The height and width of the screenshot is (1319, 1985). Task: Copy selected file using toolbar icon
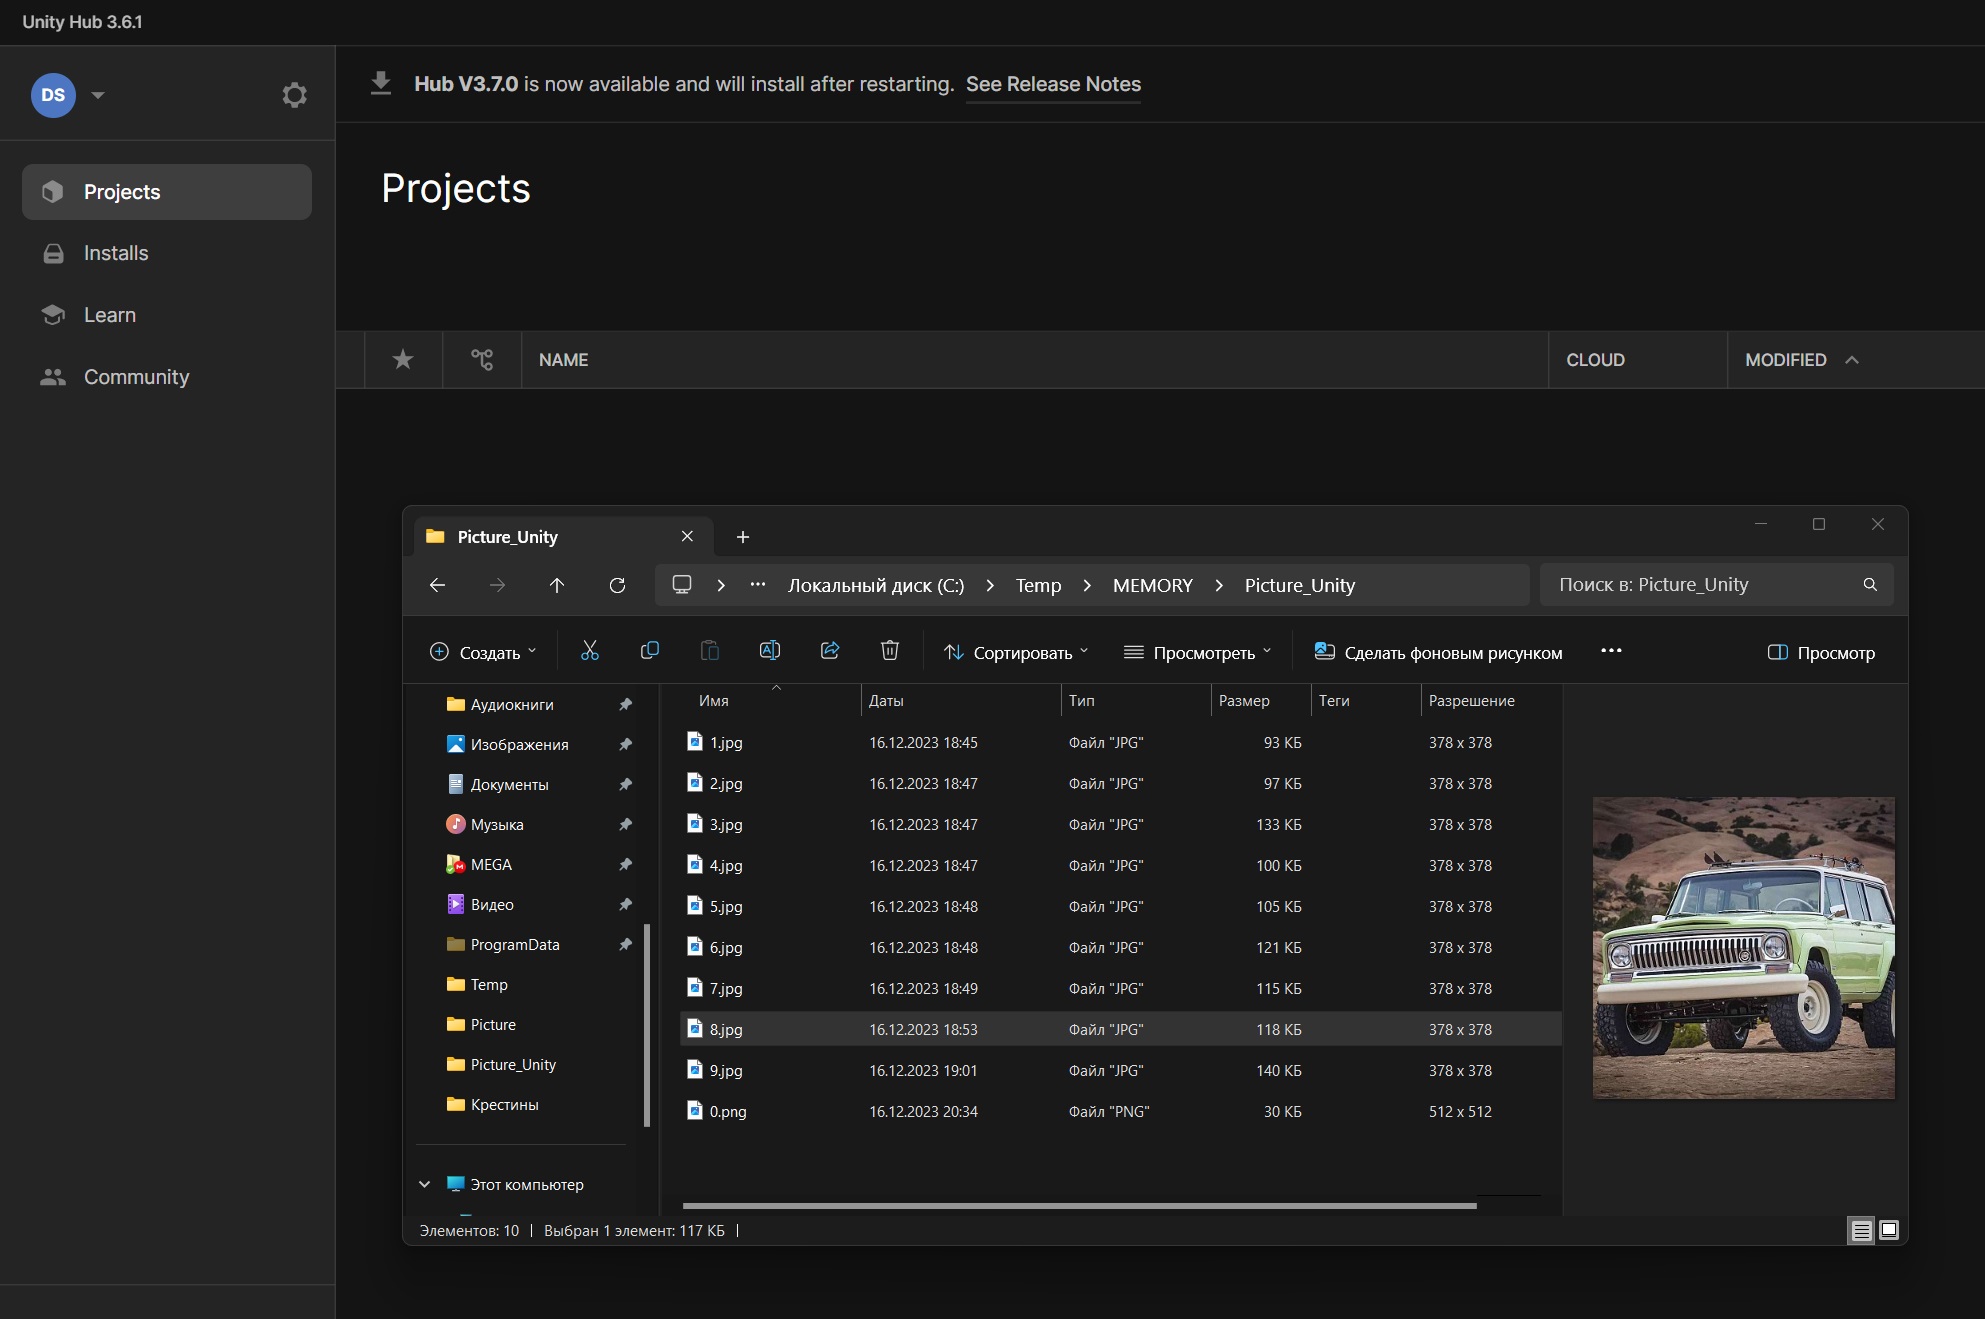coord(650,651)
